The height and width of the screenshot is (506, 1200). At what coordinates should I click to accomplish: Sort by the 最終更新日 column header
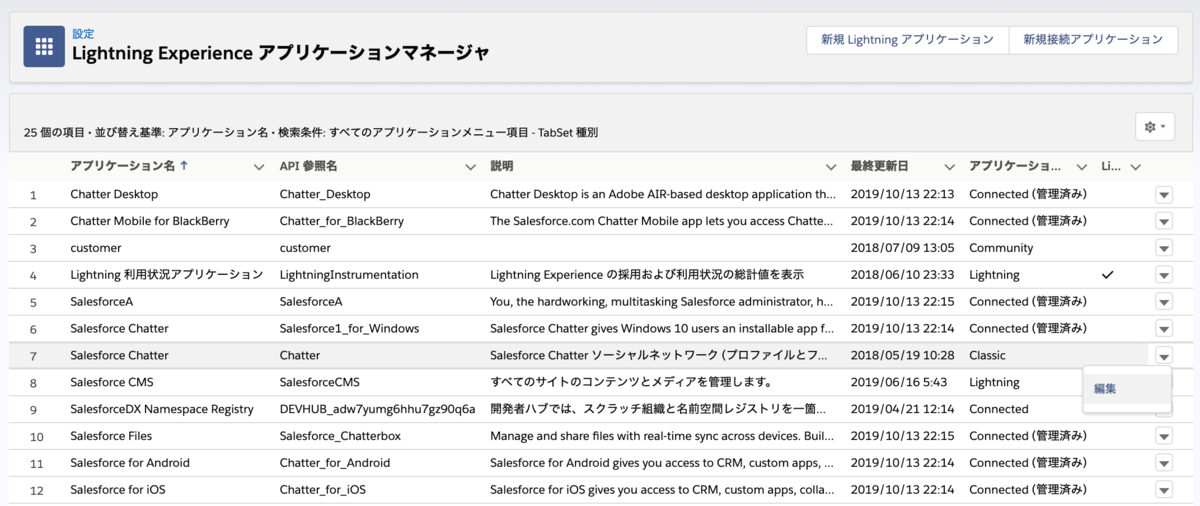(x=880, y=166)
